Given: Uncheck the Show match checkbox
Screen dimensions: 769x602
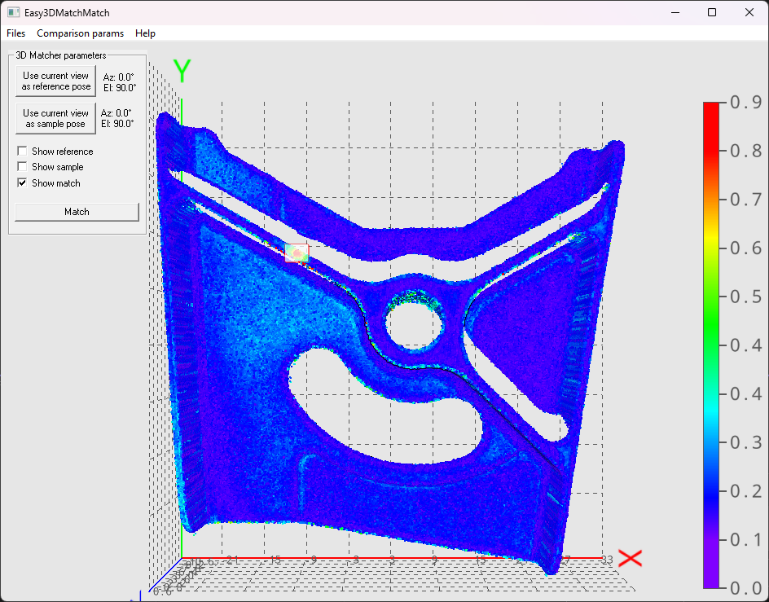Looking at the screenshot, I should [22, 183].
